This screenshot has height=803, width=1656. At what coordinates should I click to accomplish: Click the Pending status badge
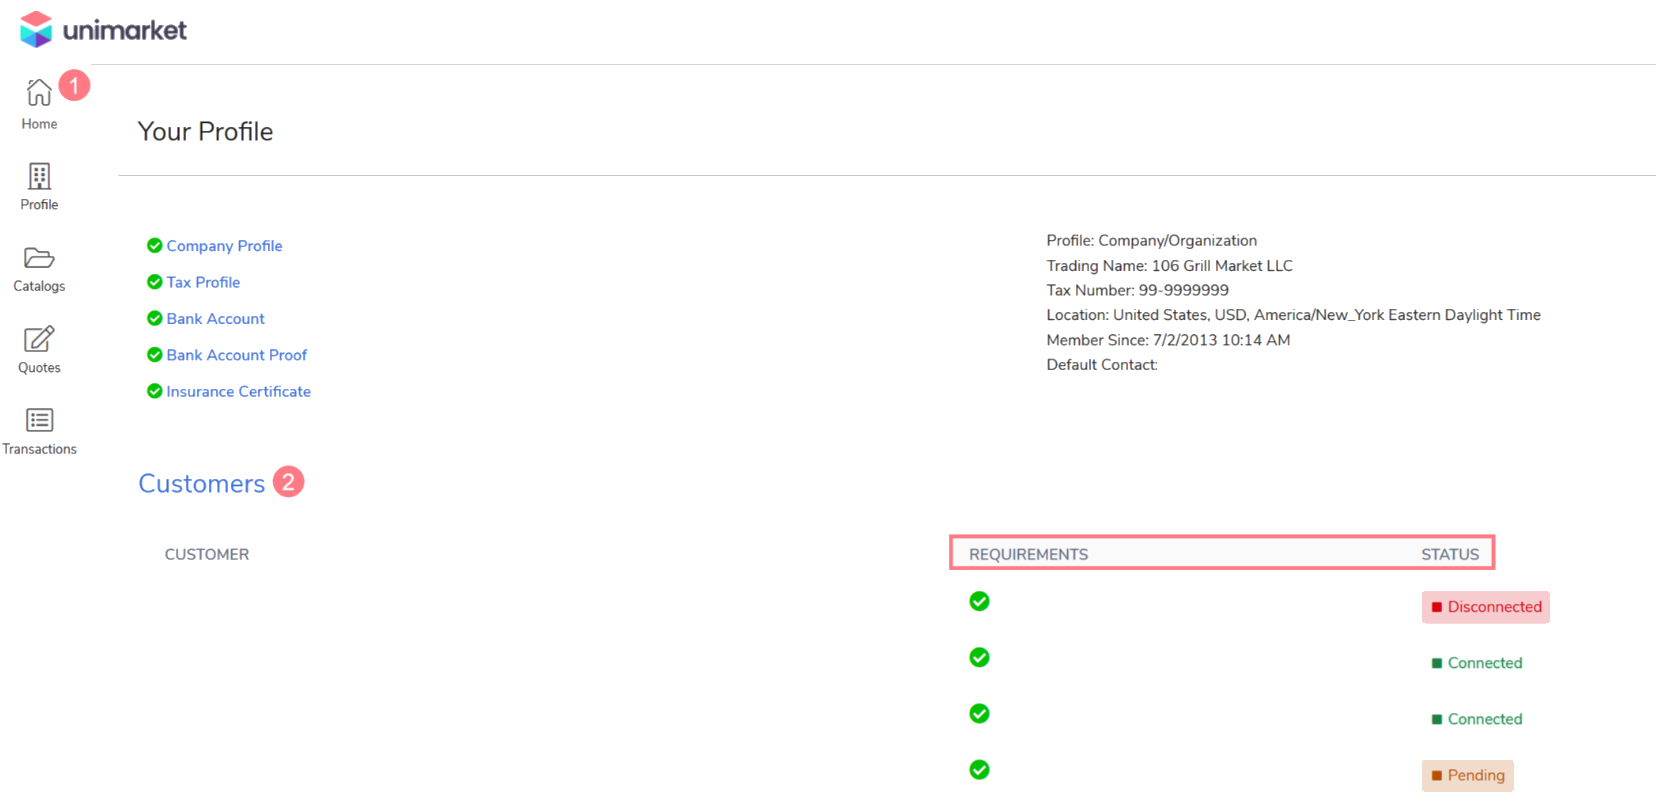click(1467, 775)
